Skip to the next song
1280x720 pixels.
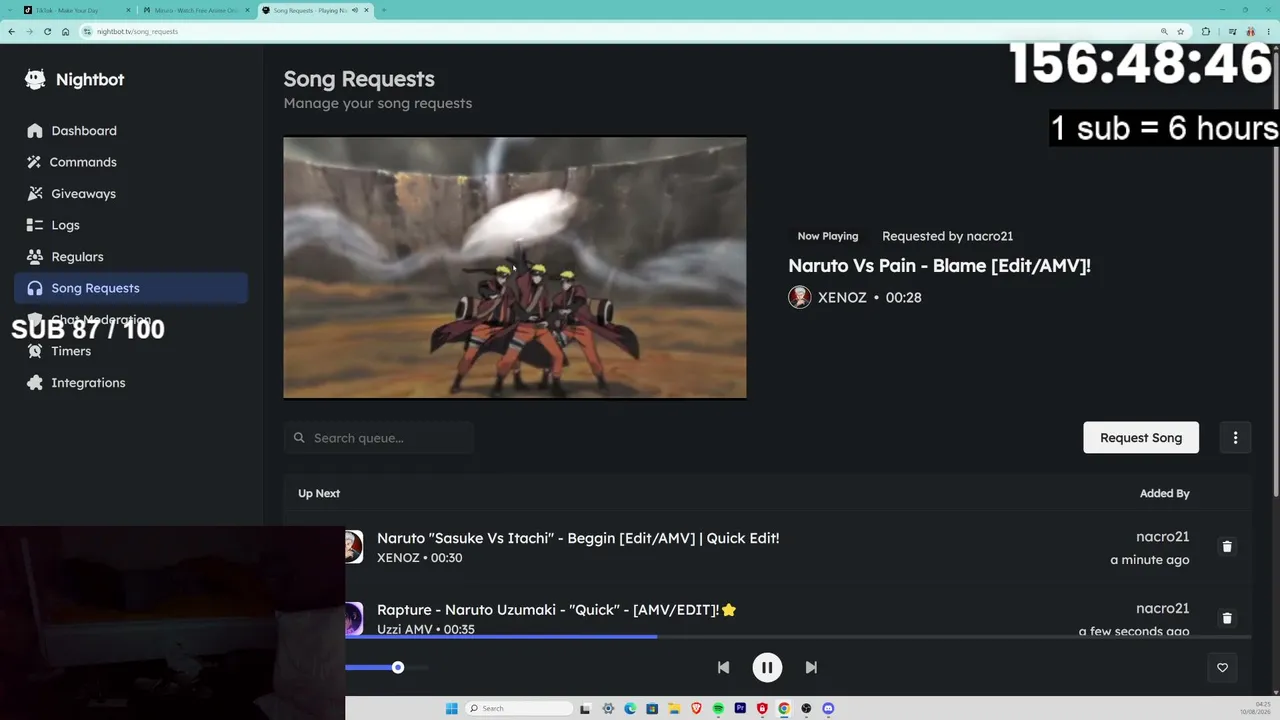pos(811,667)
